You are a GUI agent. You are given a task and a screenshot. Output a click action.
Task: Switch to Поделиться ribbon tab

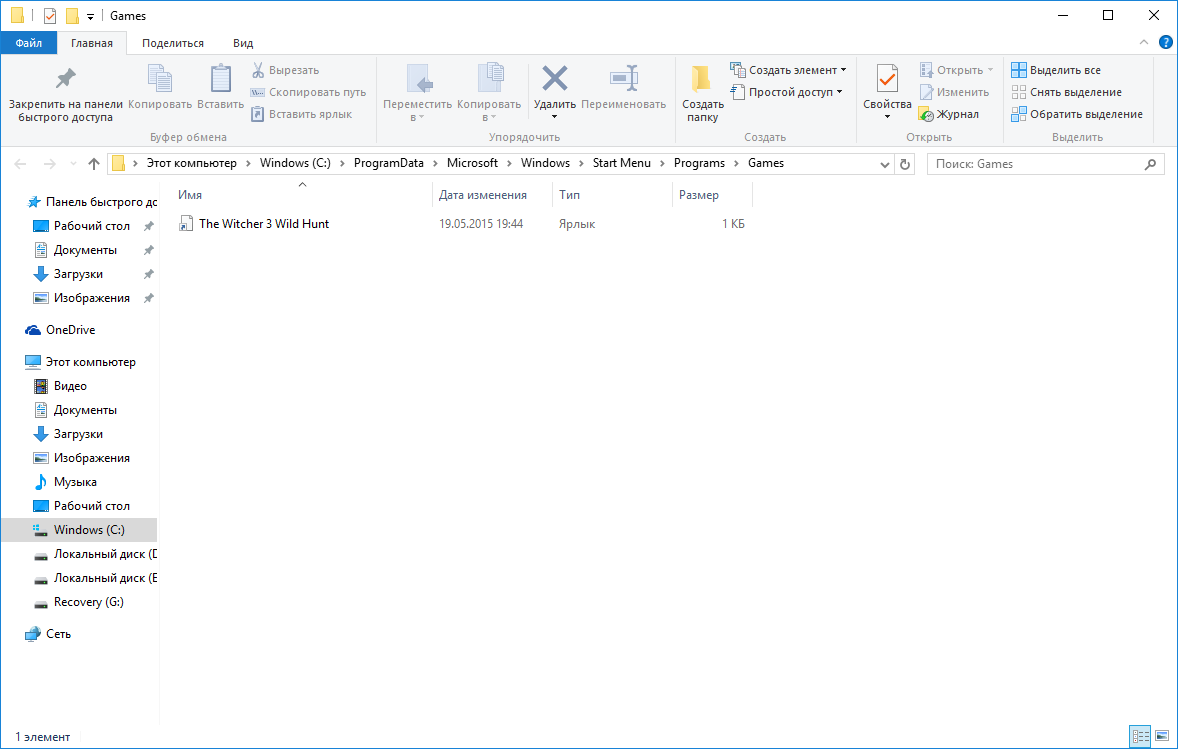coord(173,43)
